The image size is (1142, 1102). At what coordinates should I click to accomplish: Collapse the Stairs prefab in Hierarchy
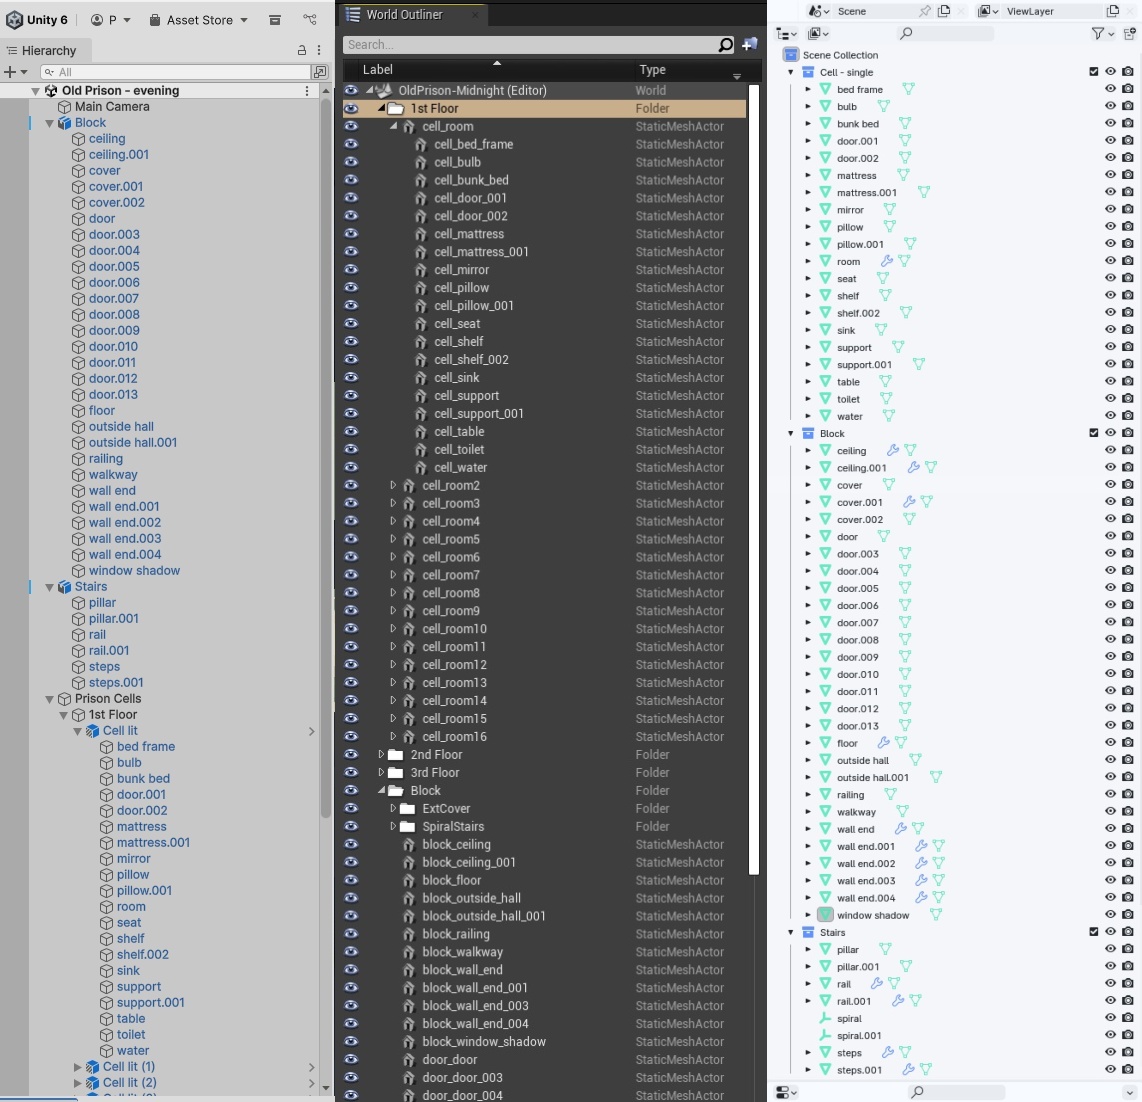click(50, 587)
